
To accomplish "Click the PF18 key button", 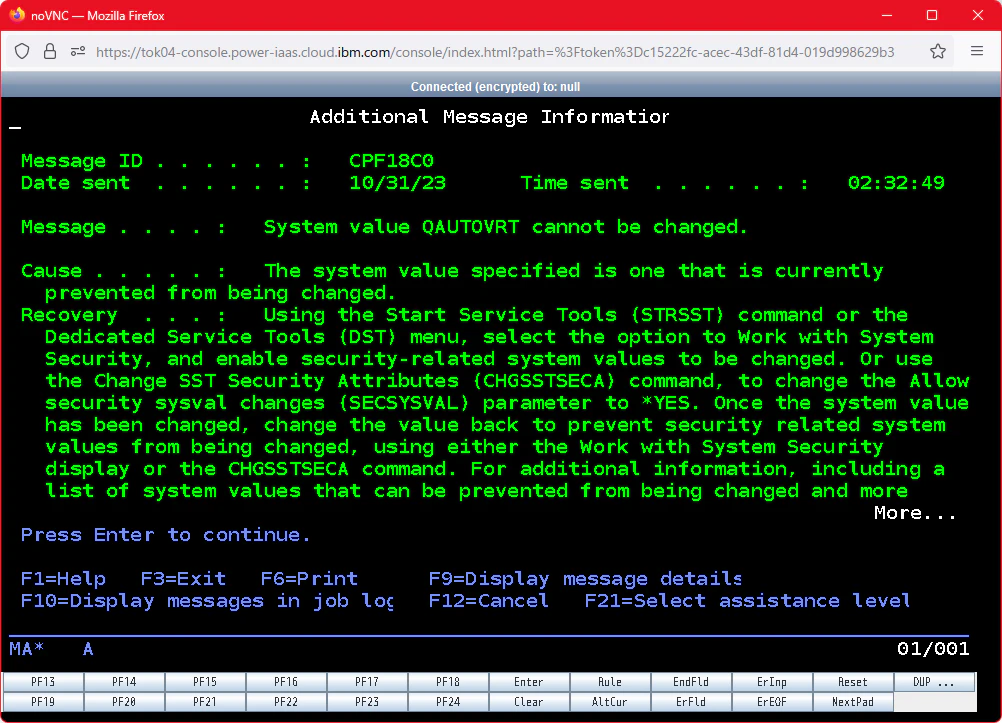I will click(x=448, y=682).
